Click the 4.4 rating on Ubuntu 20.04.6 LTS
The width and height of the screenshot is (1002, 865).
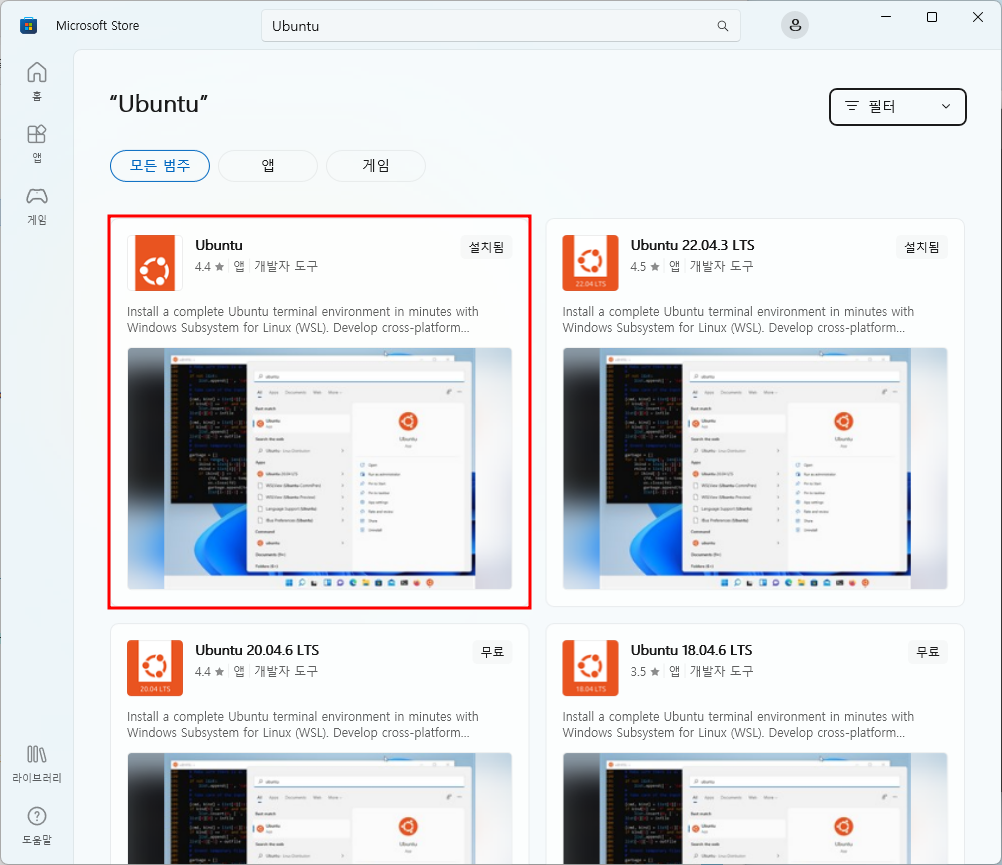pyautogui.click(x=209, y=671)
